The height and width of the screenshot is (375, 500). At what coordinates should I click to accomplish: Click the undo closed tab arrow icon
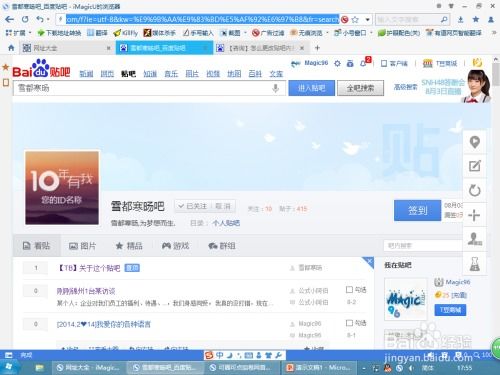click(x=40, y=19)
